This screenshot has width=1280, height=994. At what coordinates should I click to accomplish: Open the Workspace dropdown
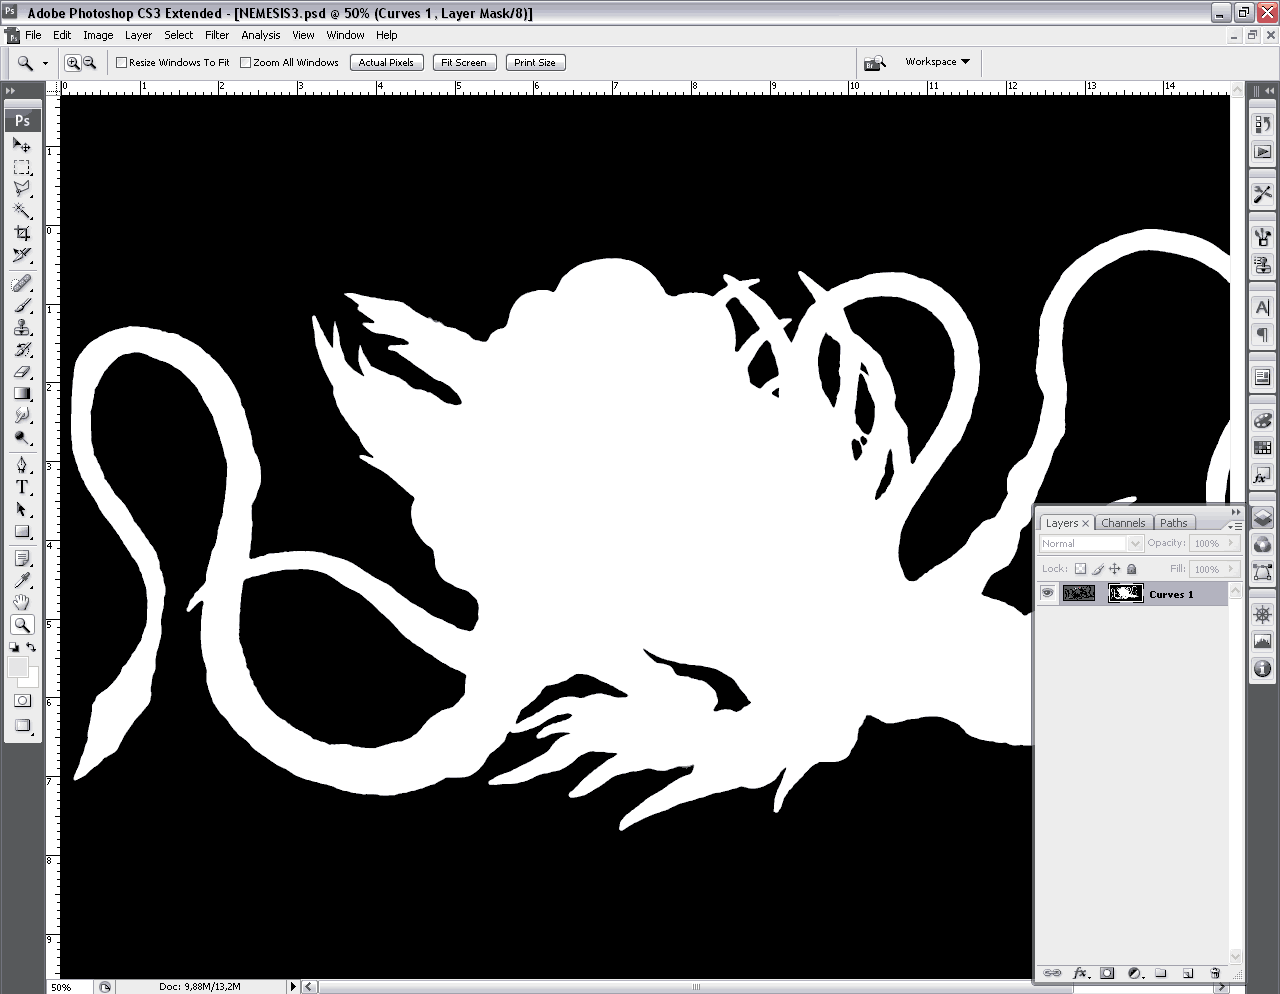[x=937, y=62]
